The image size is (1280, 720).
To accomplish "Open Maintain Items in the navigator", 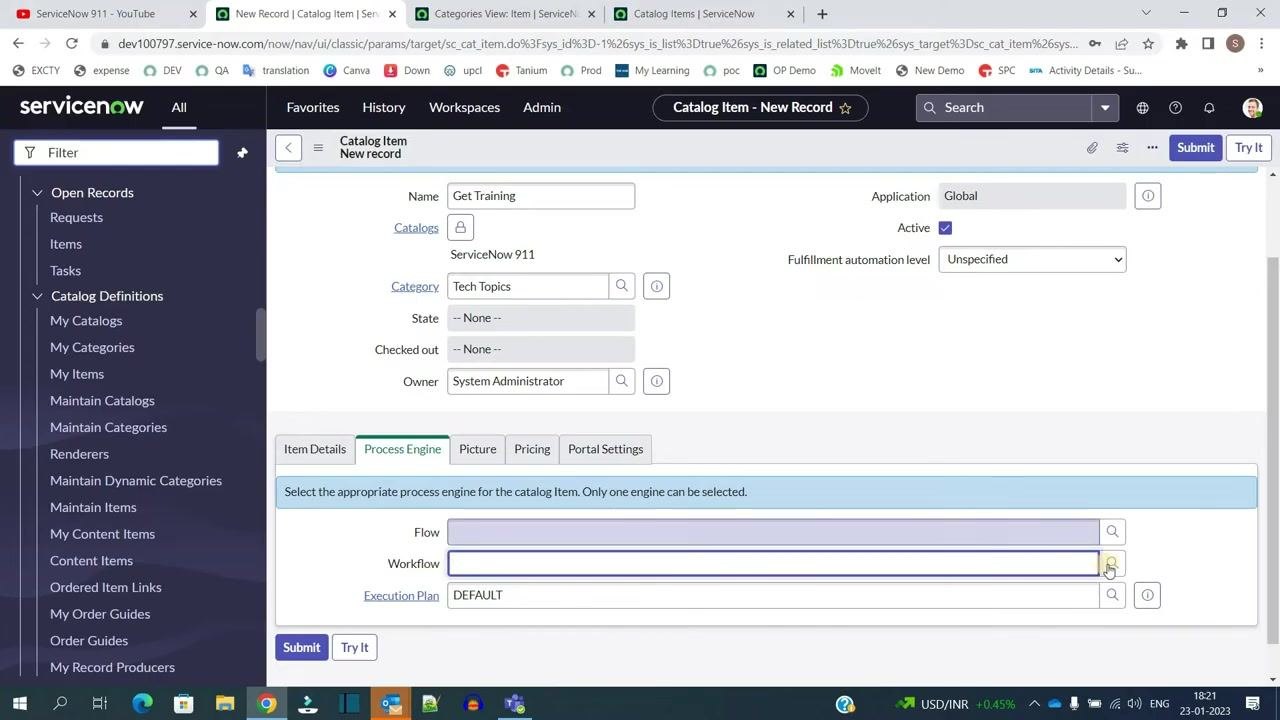I will pos(93,507).
